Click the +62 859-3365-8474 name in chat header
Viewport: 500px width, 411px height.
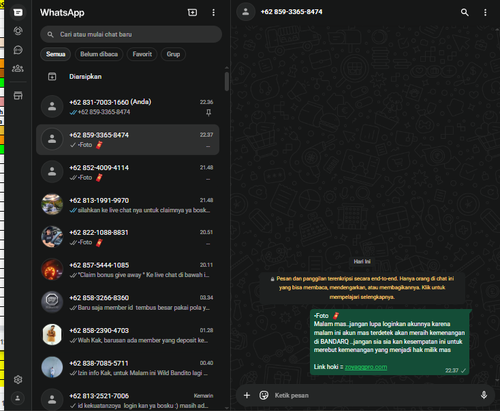click(291, 12)
